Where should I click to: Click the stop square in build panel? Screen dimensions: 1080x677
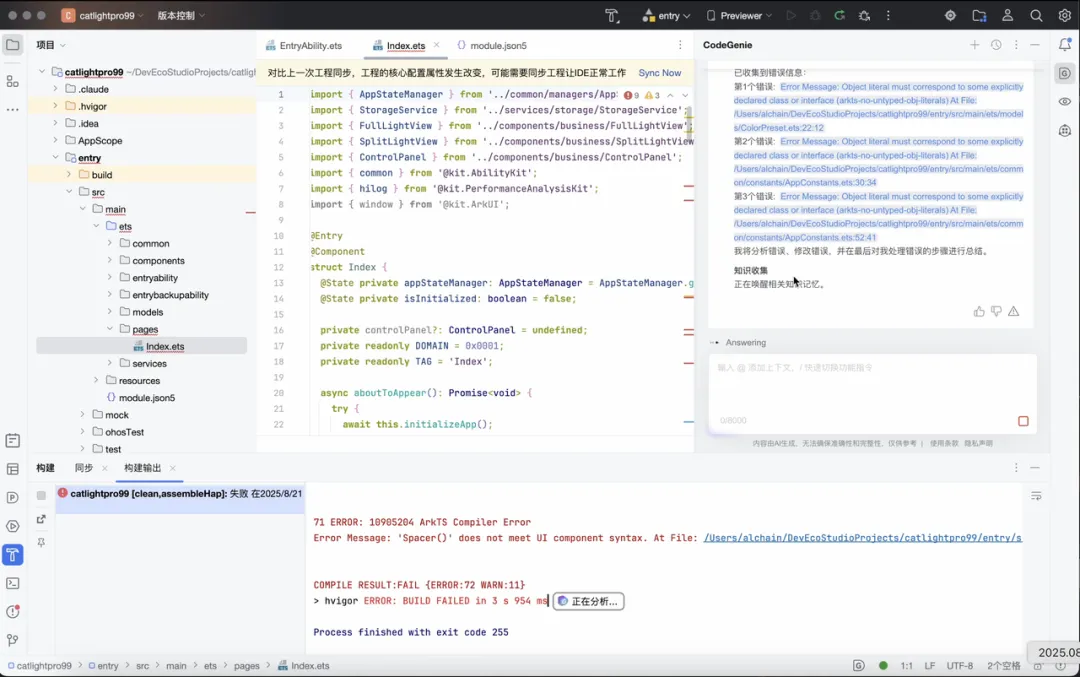coord(41,495)
